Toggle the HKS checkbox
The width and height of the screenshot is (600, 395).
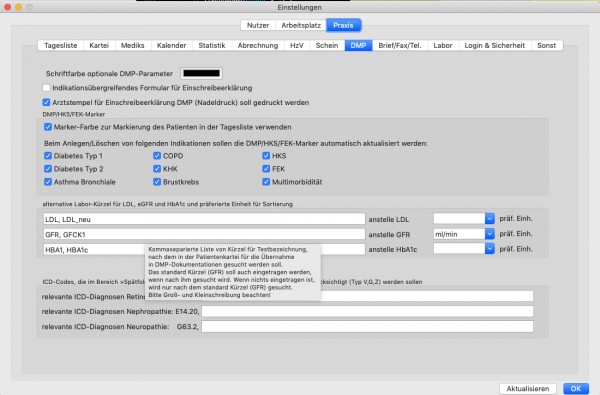(266, 156)
